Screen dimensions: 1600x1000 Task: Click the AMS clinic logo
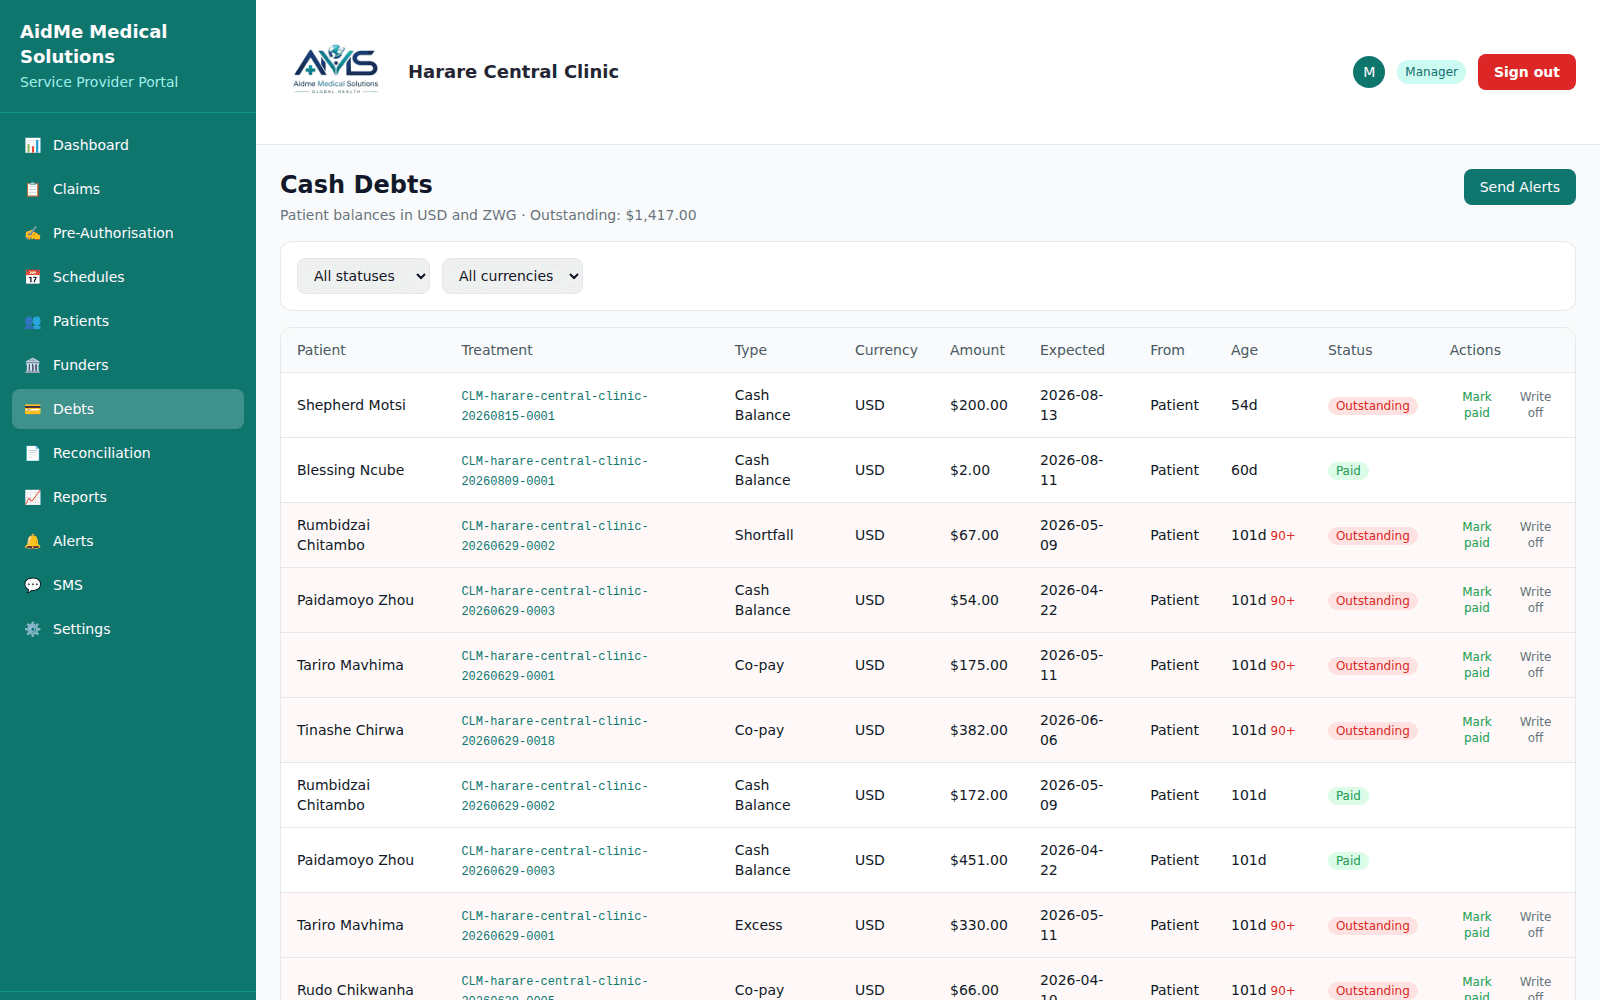point(336,70)
